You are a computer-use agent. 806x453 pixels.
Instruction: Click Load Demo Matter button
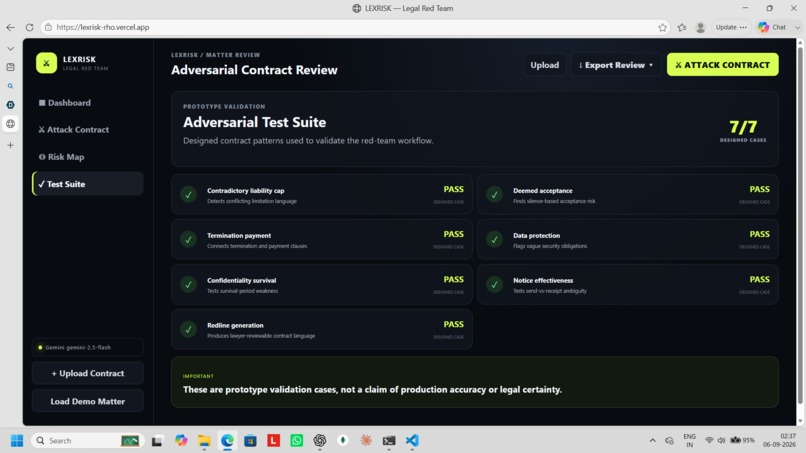(87, 401)
